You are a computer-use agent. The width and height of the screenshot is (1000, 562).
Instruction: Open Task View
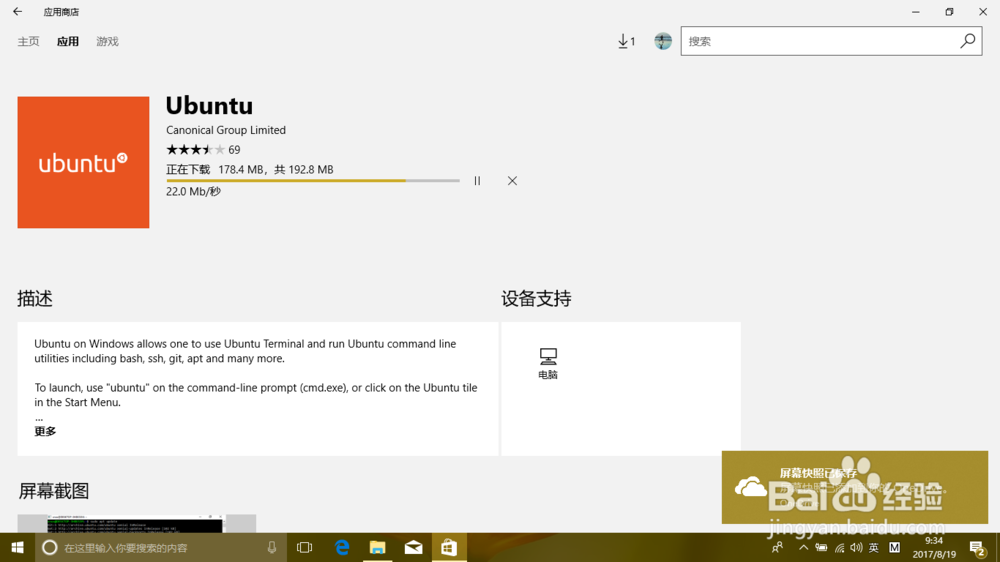[x=305, y=547]
